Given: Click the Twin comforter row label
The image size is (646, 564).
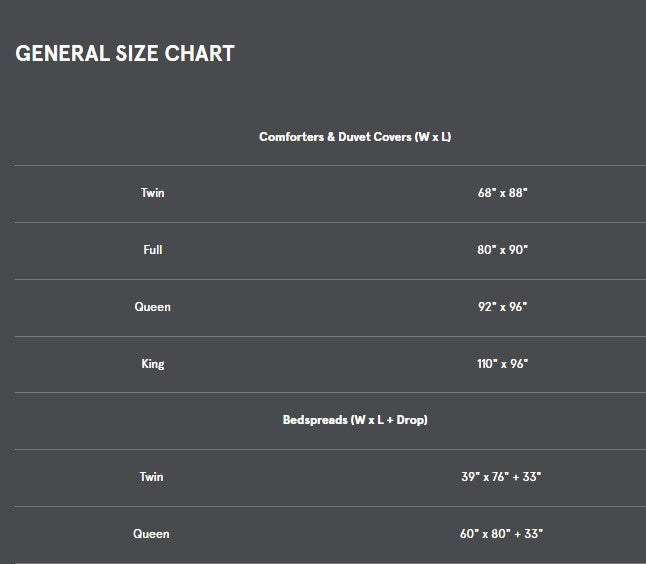Looking at the screenshot, I should tap(152, 193).
